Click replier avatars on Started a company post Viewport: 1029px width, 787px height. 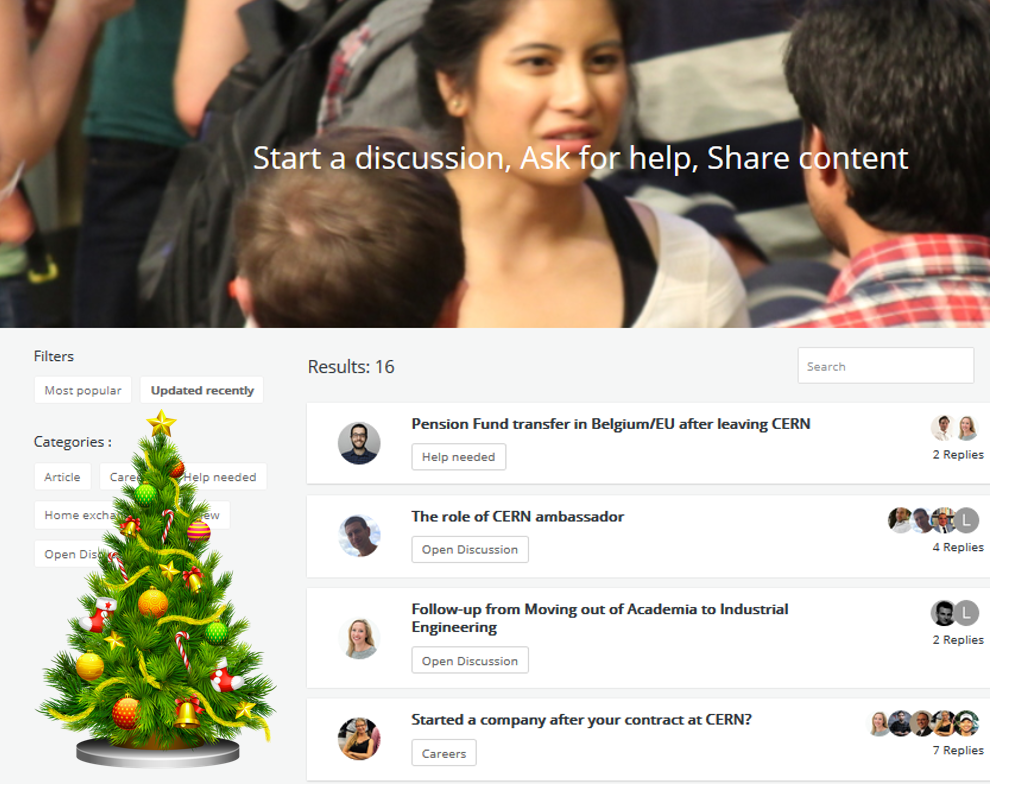[923, 723]
